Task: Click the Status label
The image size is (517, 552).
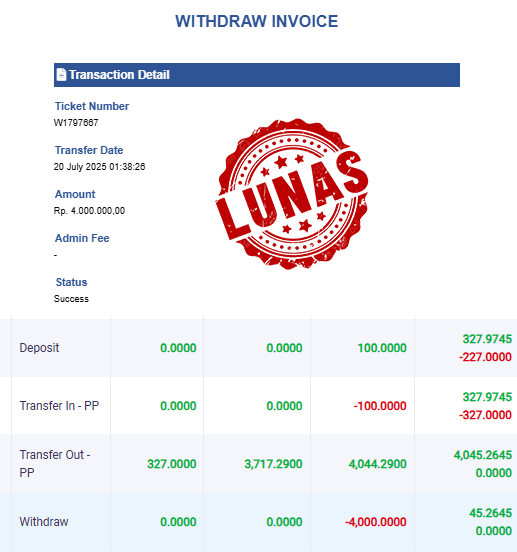Action: point(71,282)
